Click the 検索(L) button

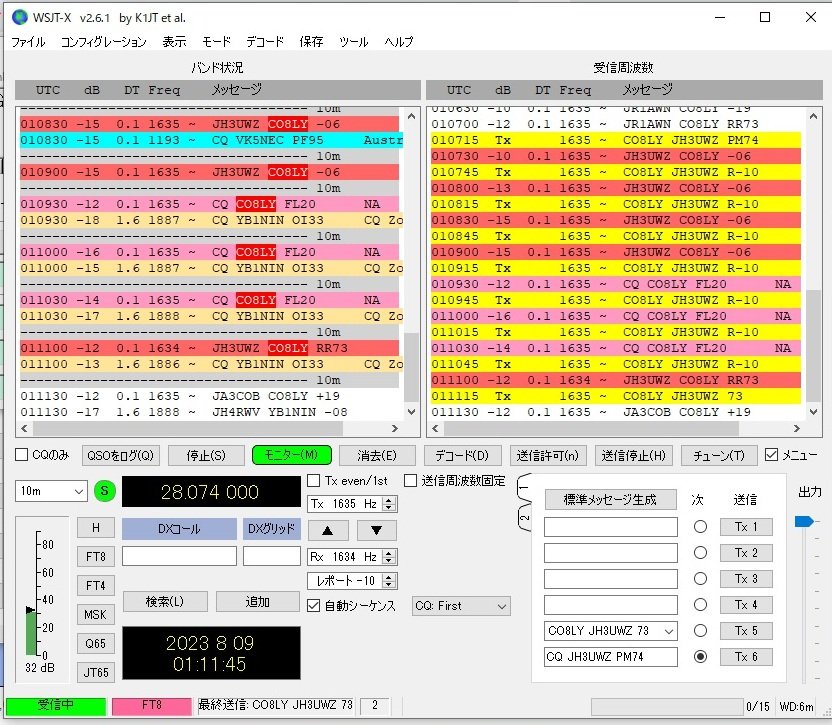(164, 601)
